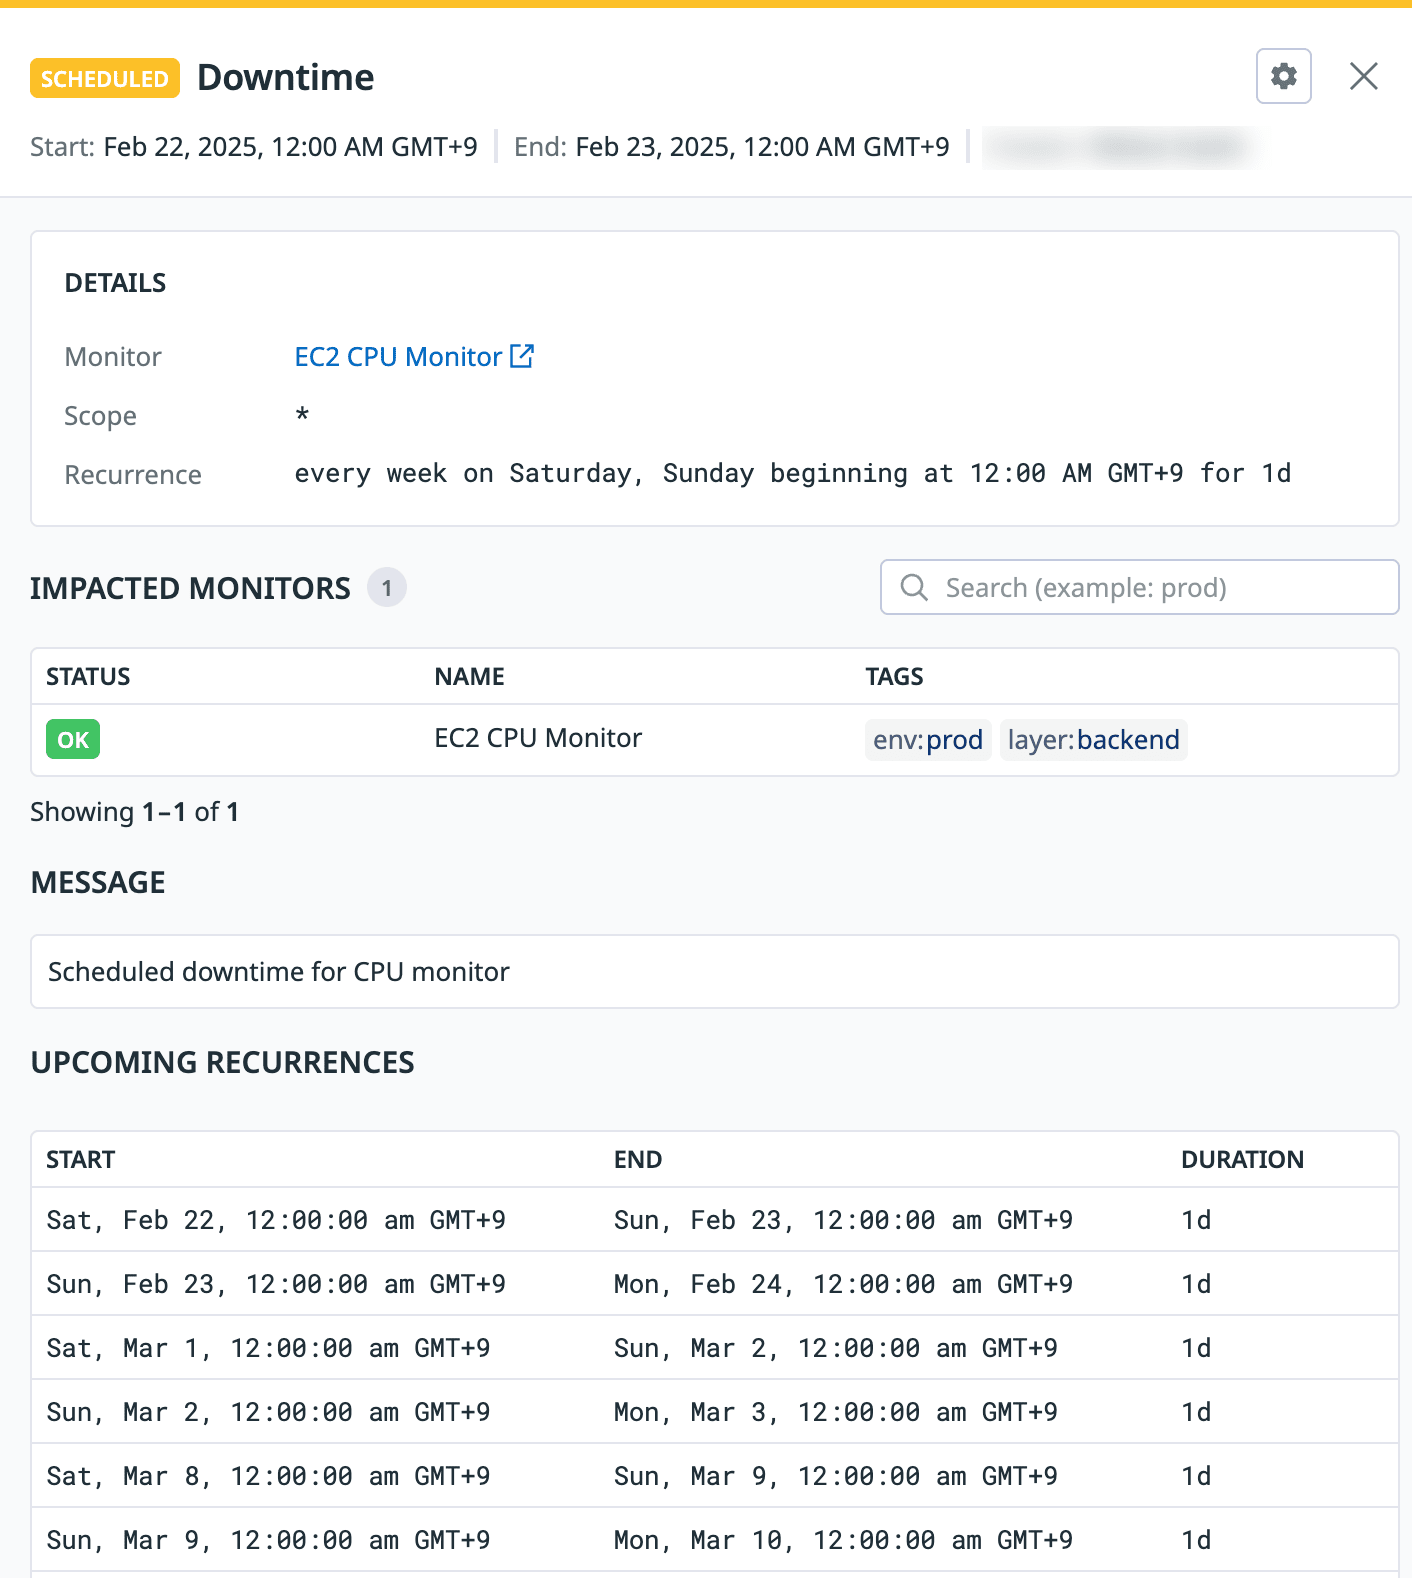Click end time Sun, Mar 9
Screen dimensions: 1412x1578
point(836,1476)
